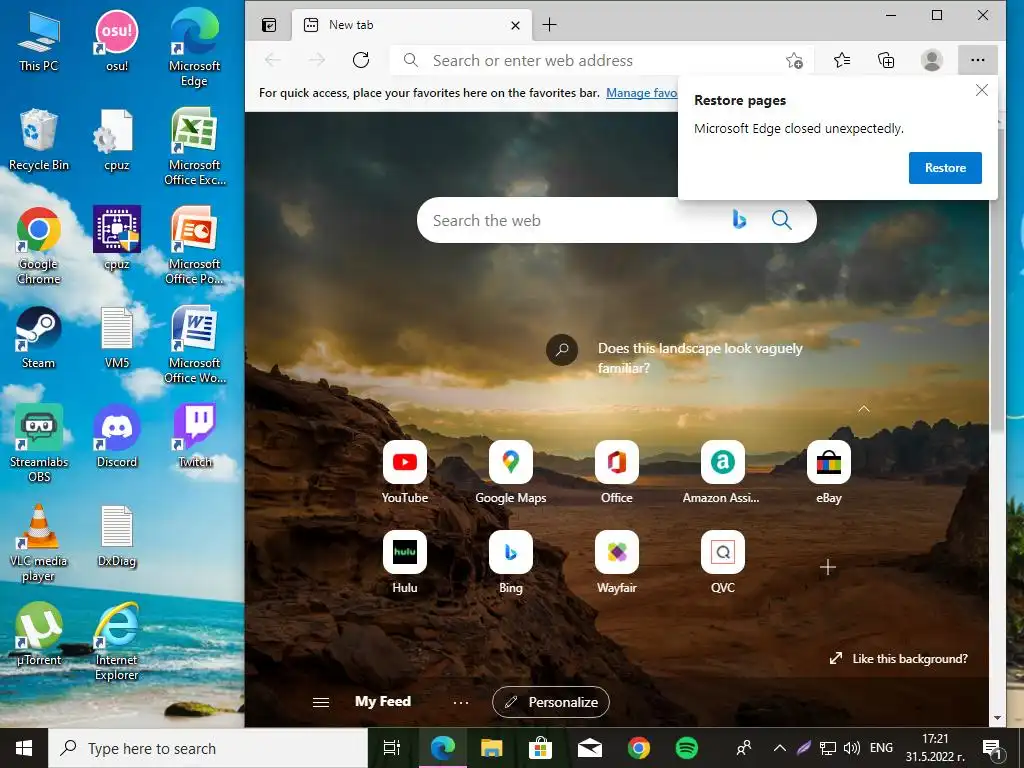Open the YouTube quick link
The width and height of the screenshot is (1024, 768).
pyautogui.click(x=405, y=472)
